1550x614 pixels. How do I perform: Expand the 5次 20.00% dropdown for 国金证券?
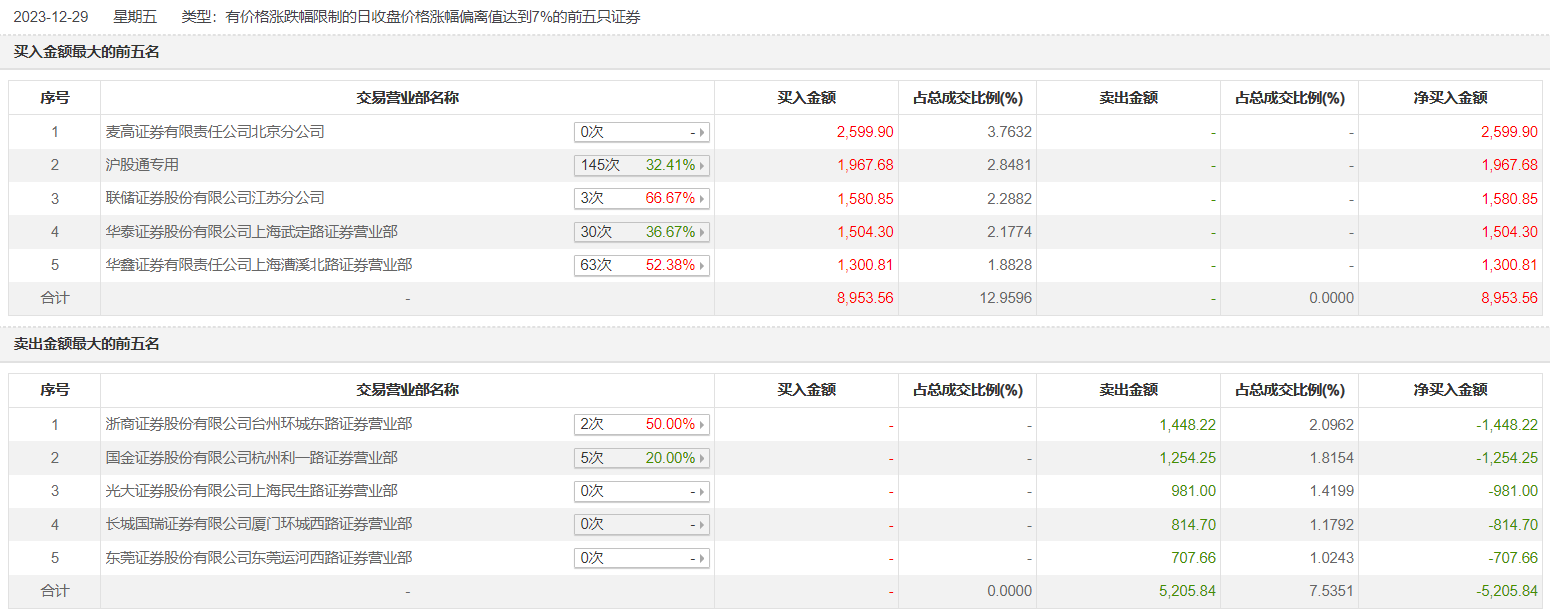click(642, 458)
